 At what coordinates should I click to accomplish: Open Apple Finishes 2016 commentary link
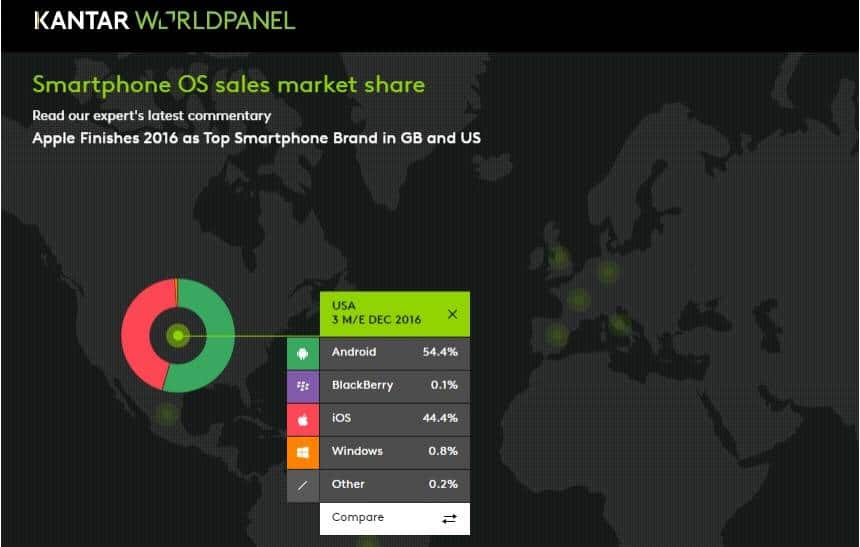tap(256, 138)
